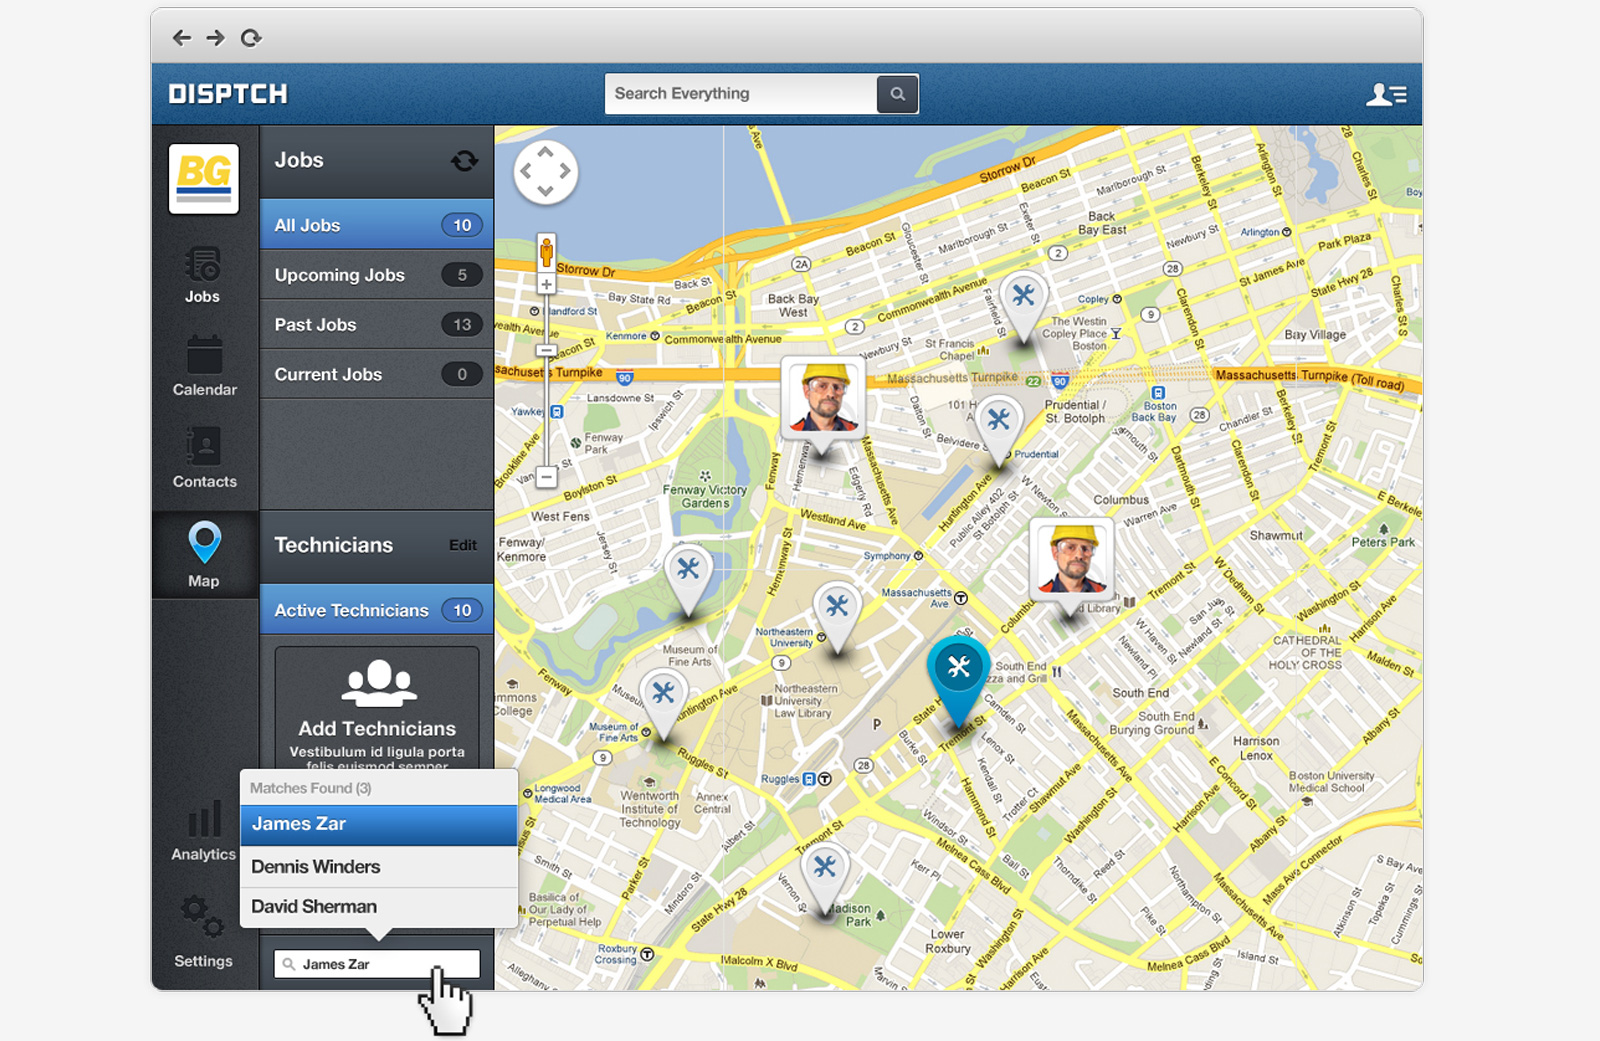Open the Calendar section in sidebar
The width and height of the screenshot is (1600, 1041).
coord(204,366)
